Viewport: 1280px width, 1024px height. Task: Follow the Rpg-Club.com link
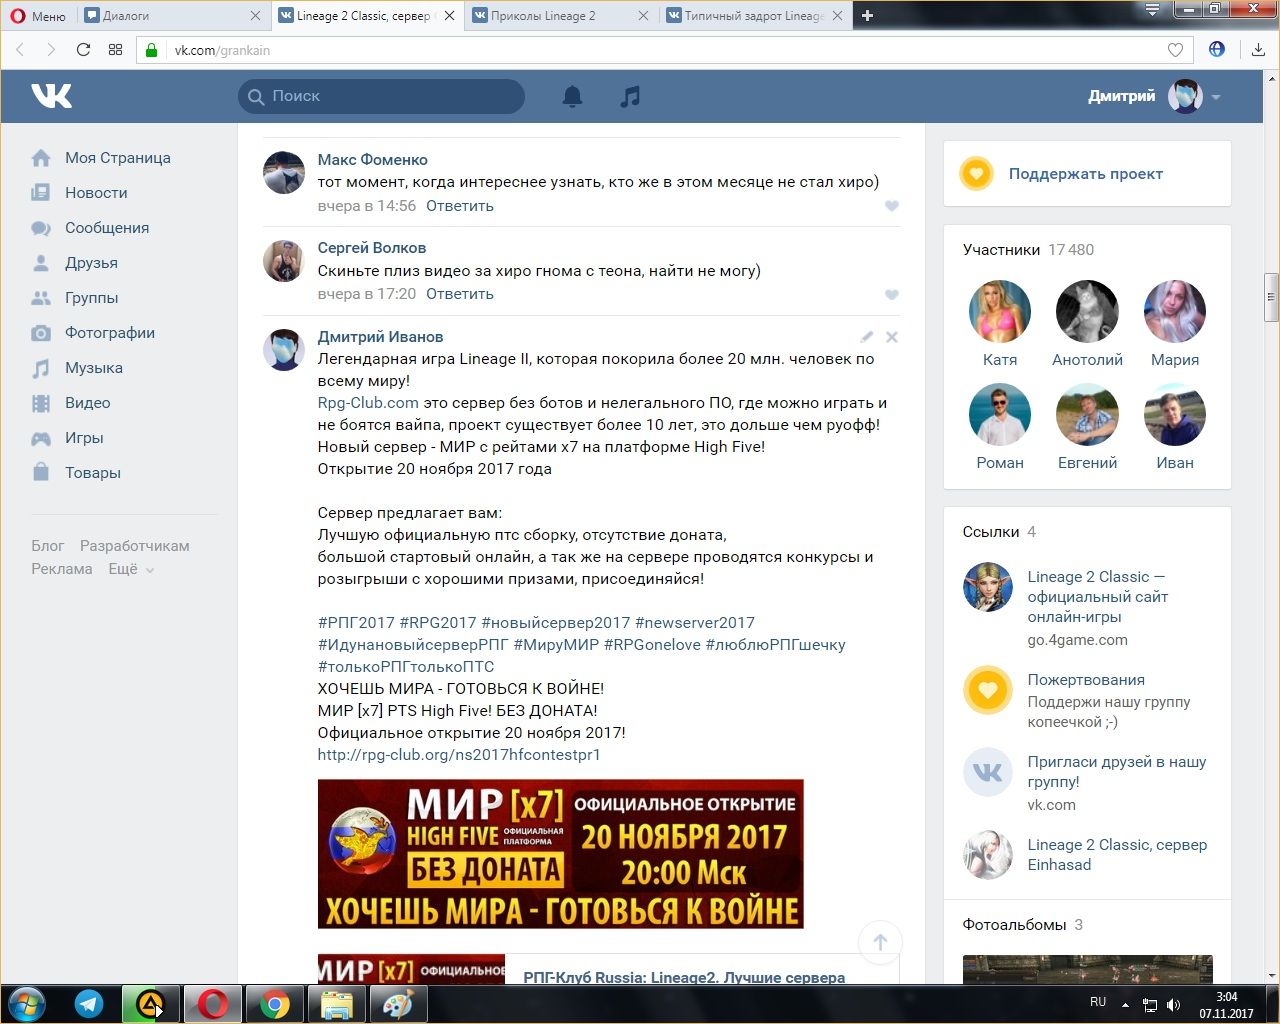(368, 403)
